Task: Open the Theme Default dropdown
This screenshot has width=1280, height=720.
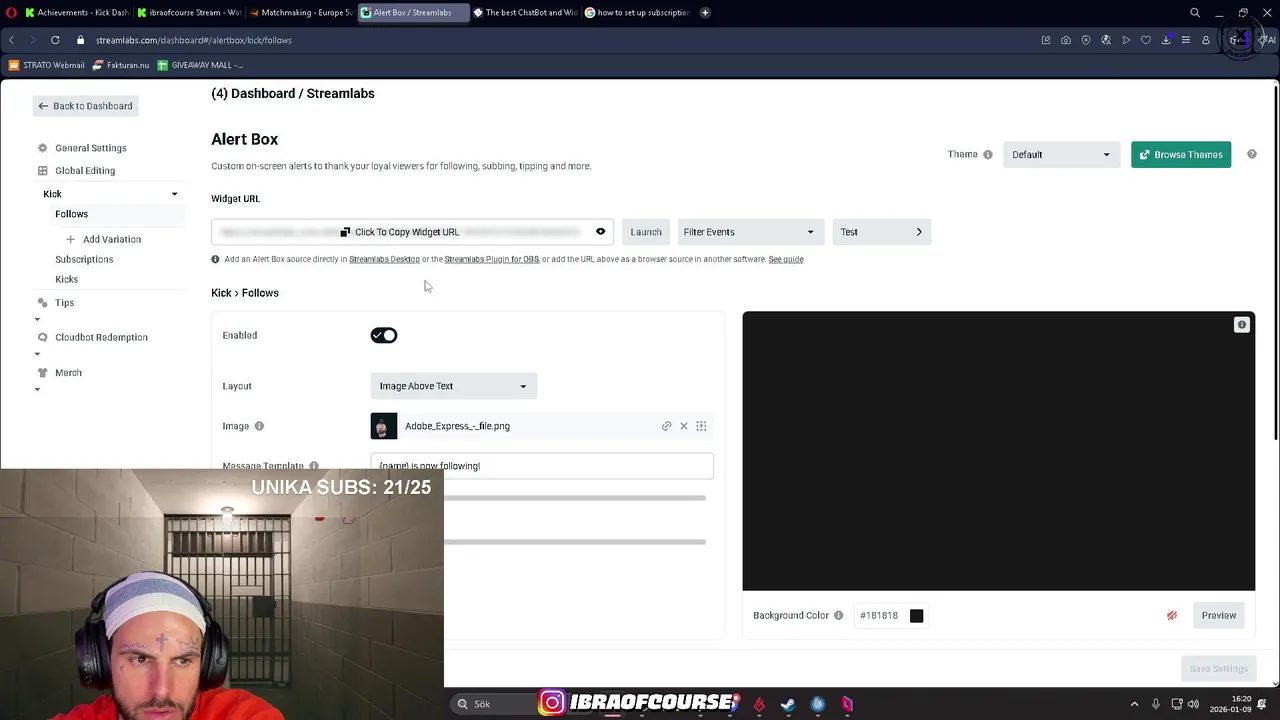Action: [x=1060, y=155]
